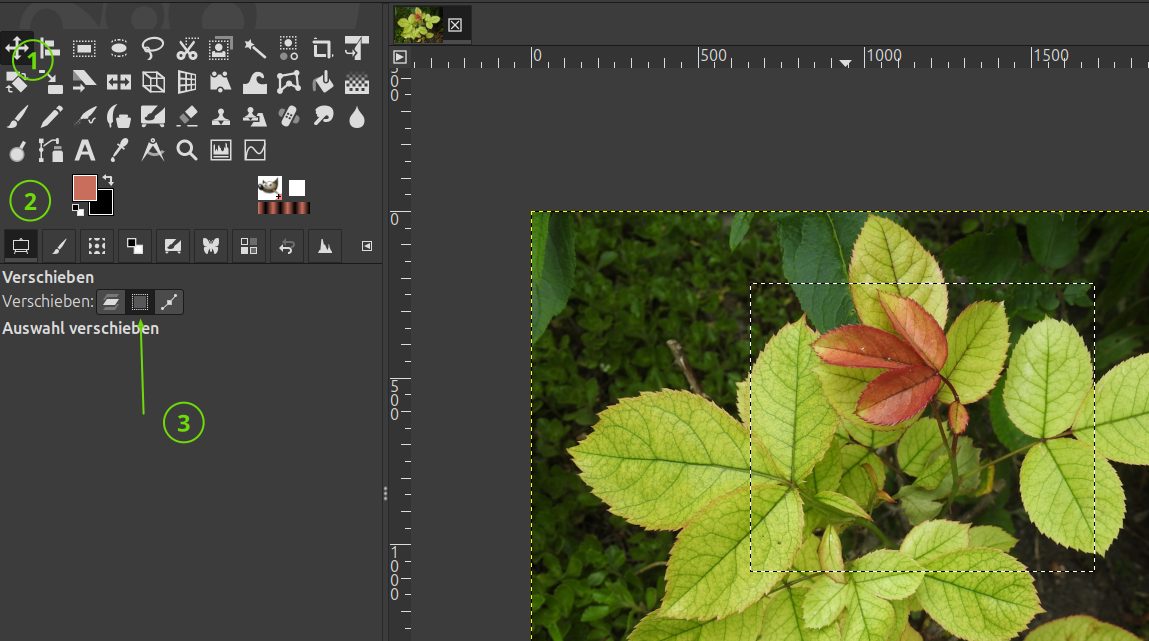Select the Flip tool
Image resolution: width=1149 pixels, height=641 pixels.
tap(119, 83)
